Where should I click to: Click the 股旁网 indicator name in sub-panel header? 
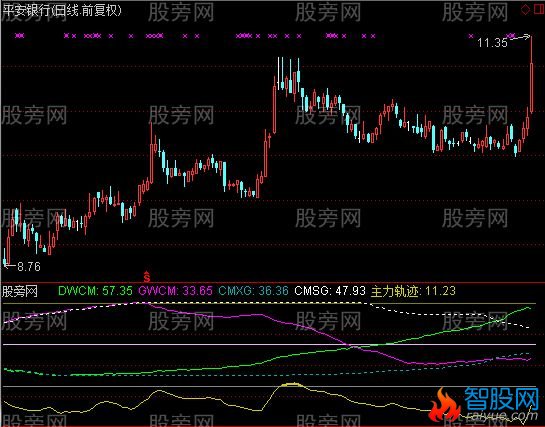(x=20, y=291)
